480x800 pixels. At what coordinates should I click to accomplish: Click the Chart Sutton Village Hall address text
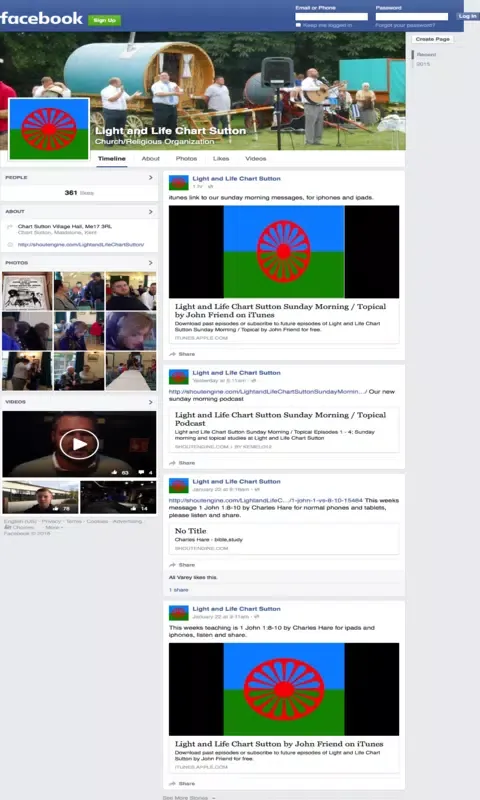click(x=65, y=227)
